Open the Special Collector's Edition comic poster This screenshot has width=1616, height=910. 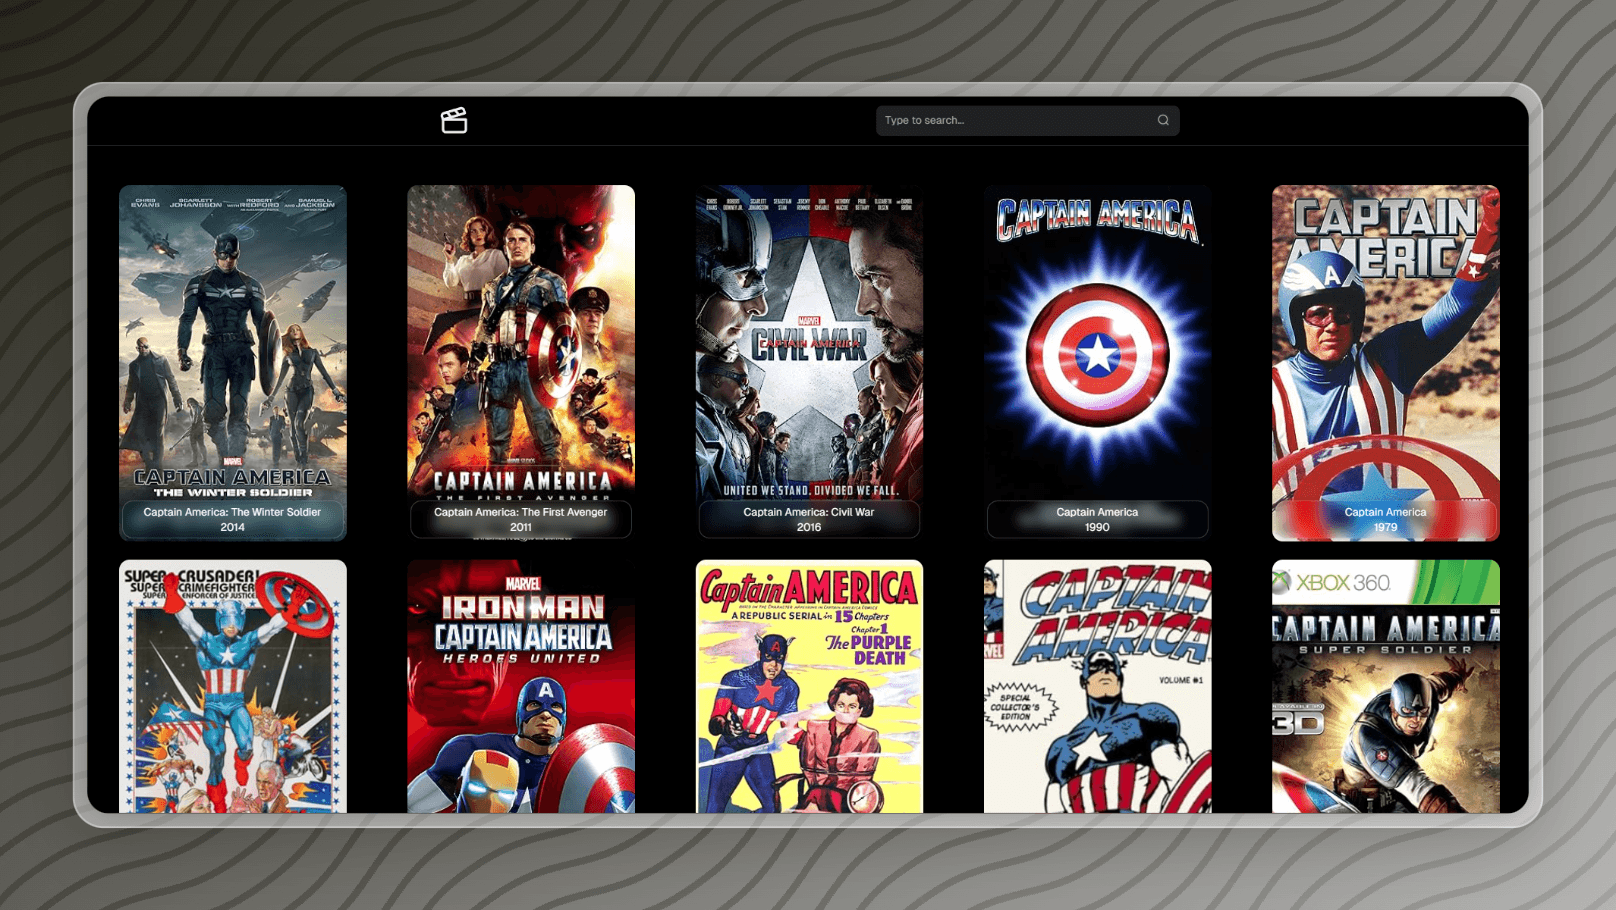pyautogui.click(x=1097, y=686)
